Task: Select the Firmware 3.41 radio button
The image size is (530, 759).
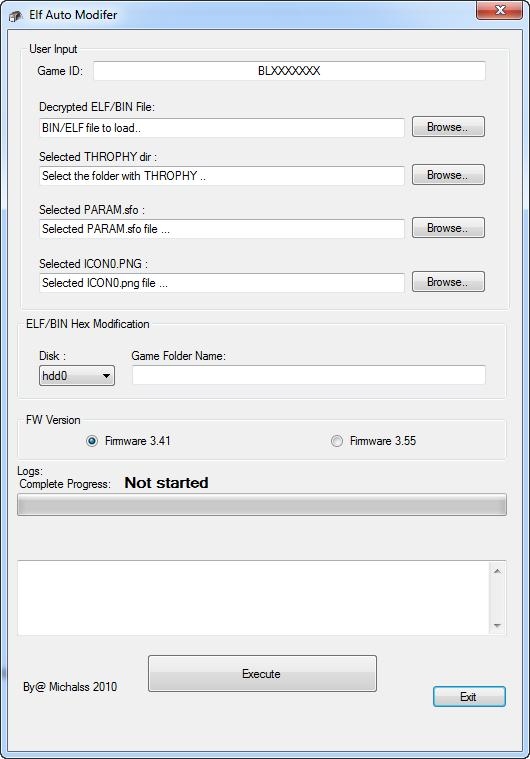Action: pos(91,441)
